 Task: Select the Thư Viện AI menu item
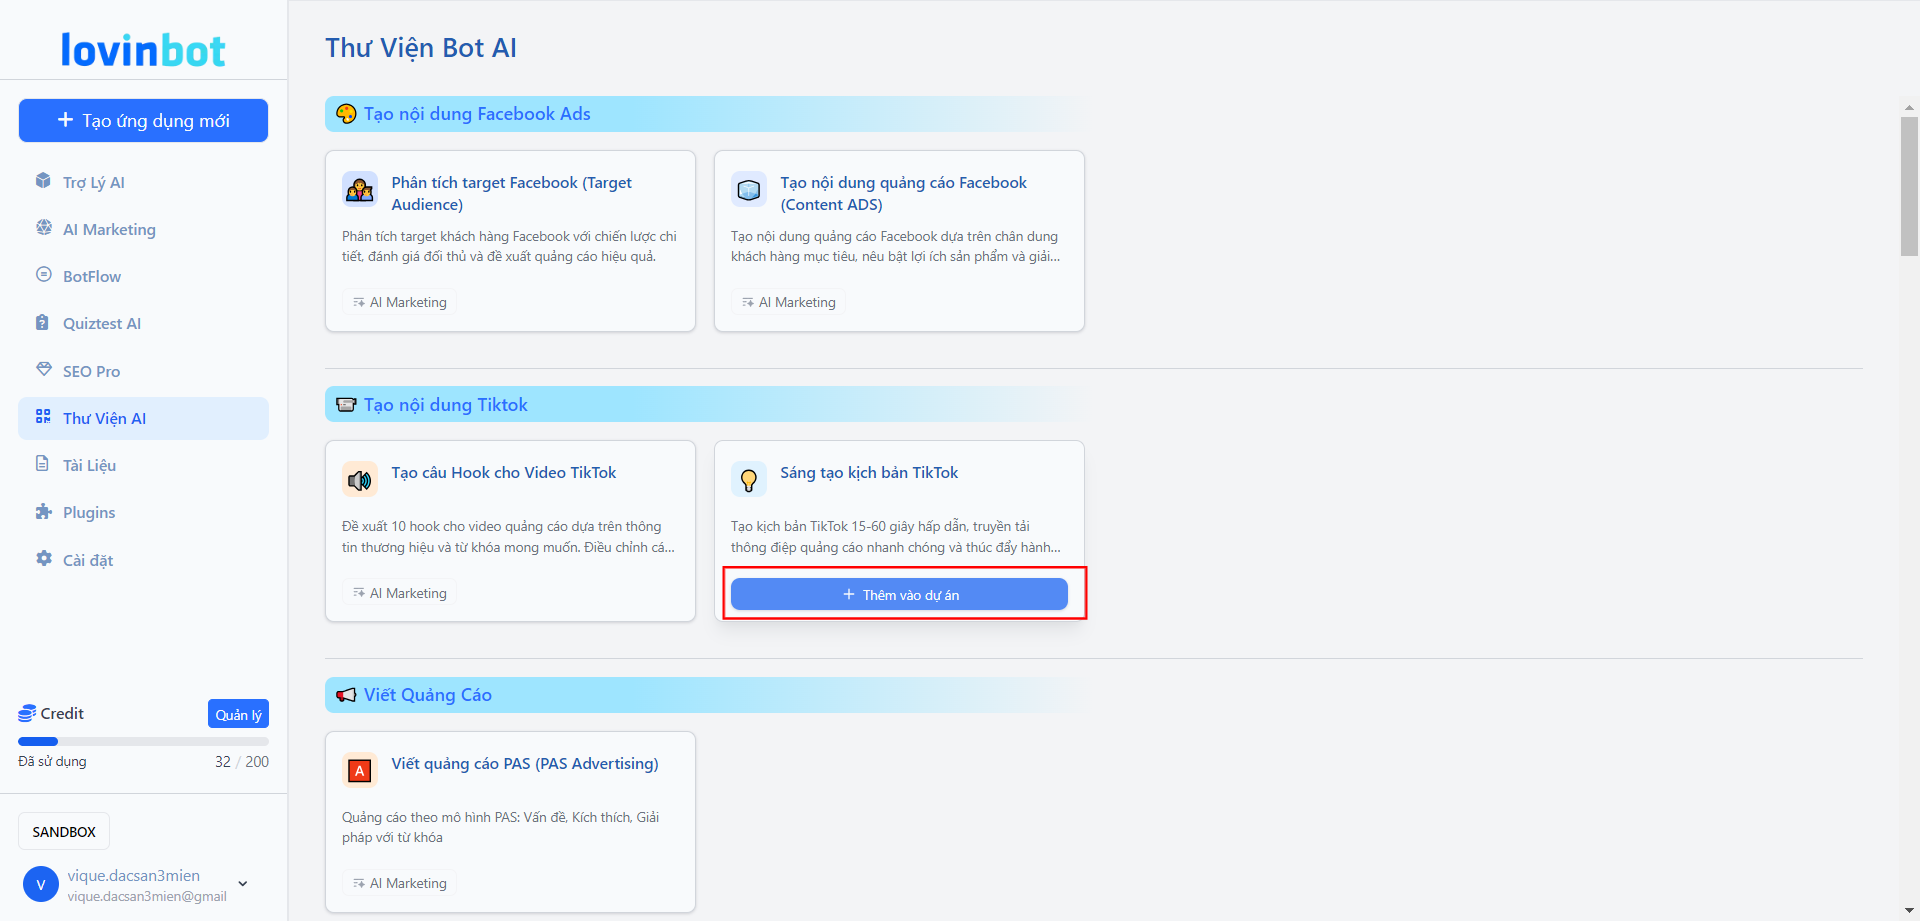point(104,418)
